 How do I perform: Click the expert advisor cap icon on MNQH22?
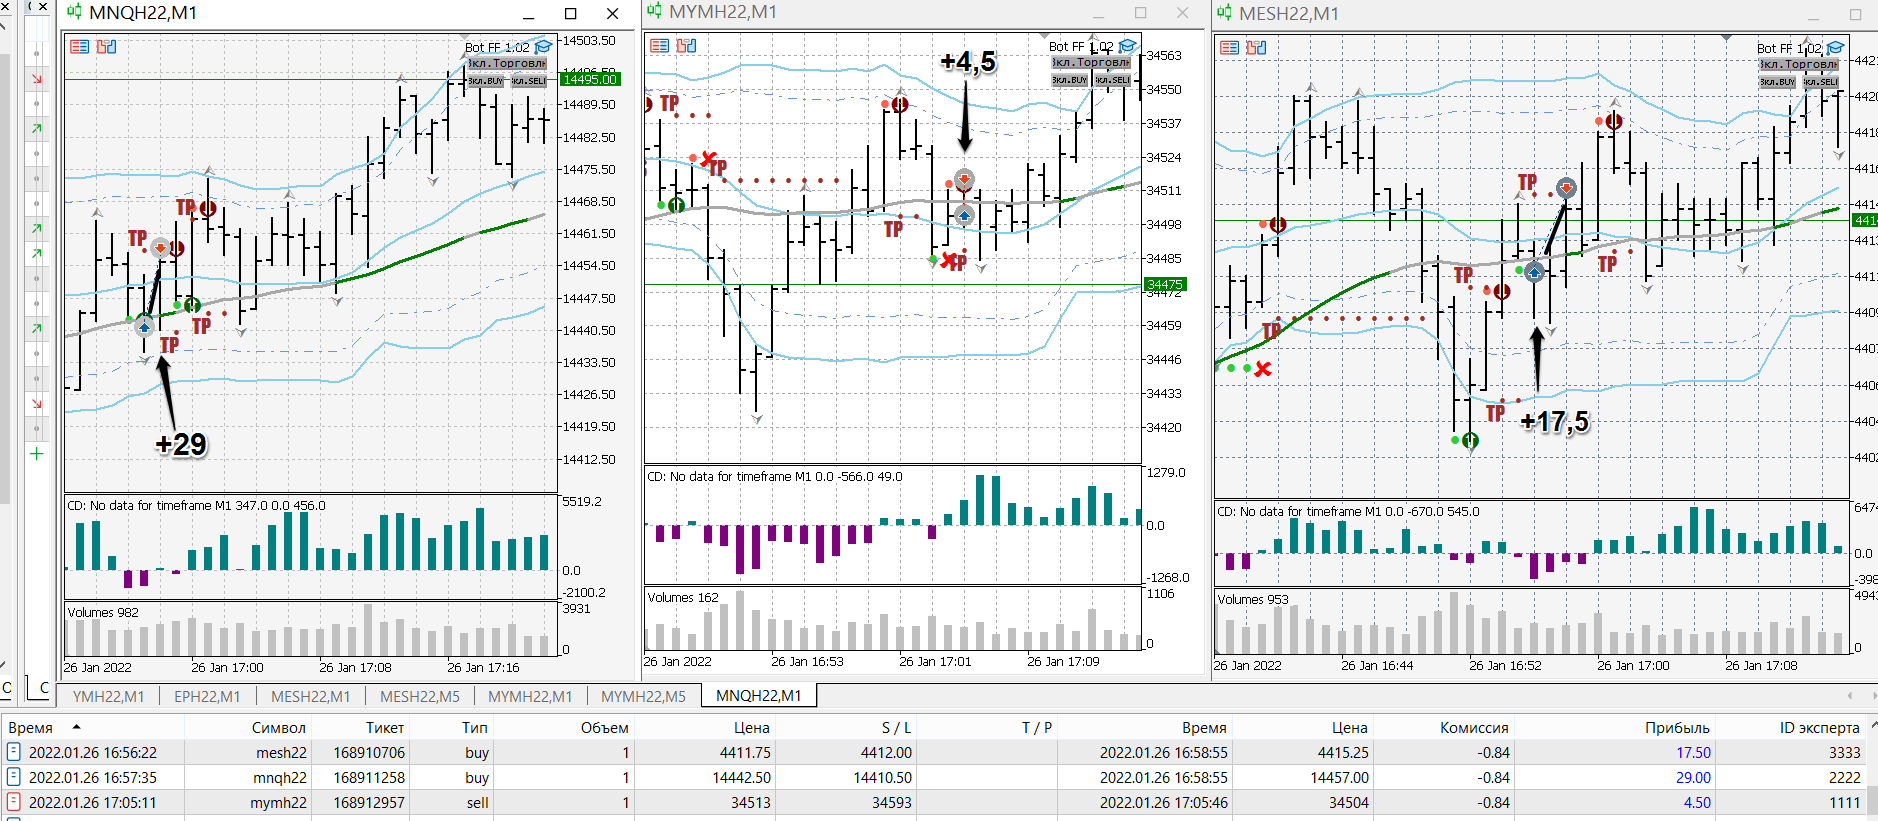tap(543, 47)
